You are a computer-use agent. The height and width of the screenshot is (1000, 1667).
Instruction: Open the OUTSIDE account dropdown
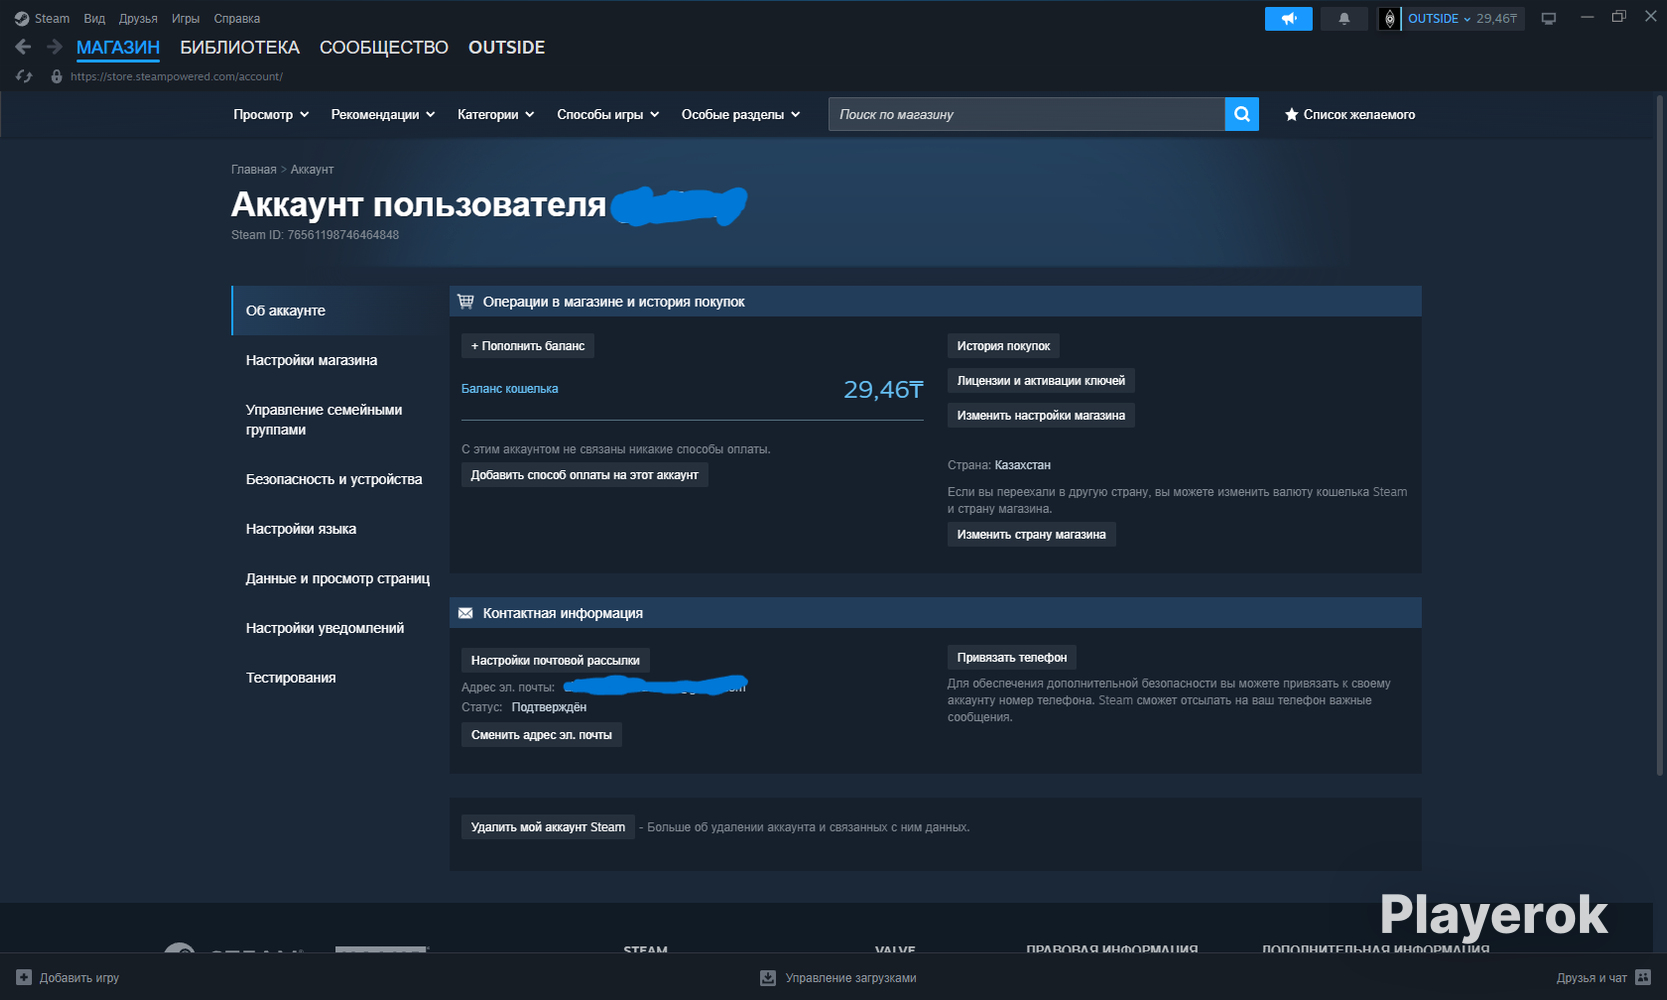[x=1439, y=18]
